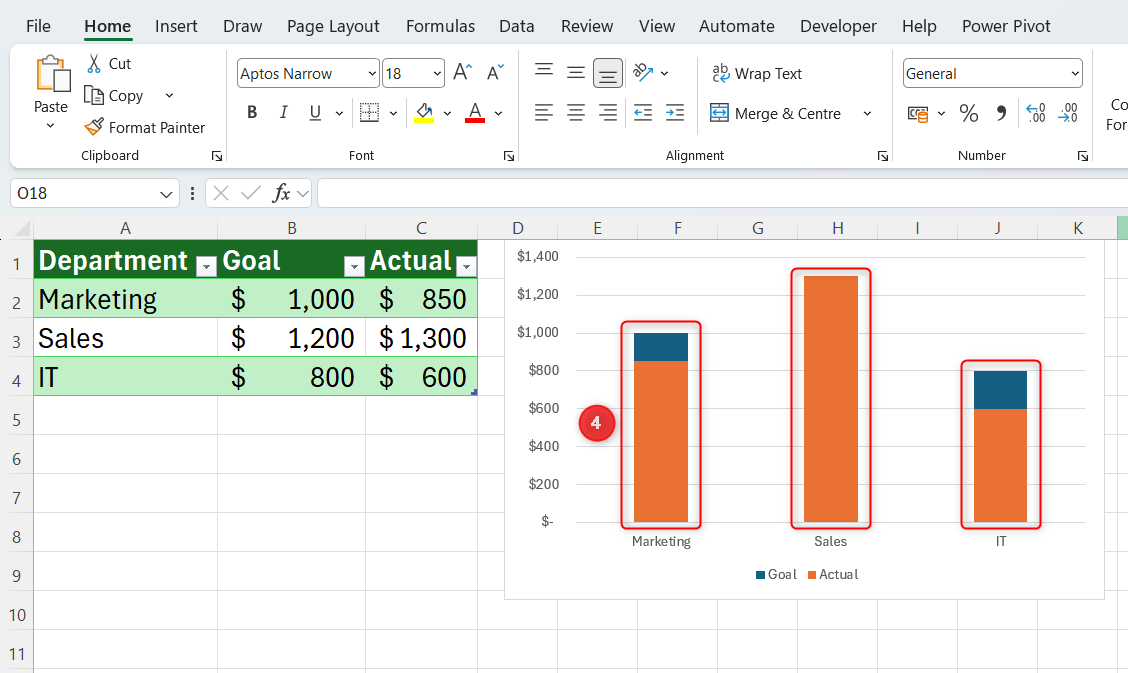This screenshot has width=1128, height=673.
Task: Cancel formula entry with X icon
Action: tap(221, 193)
